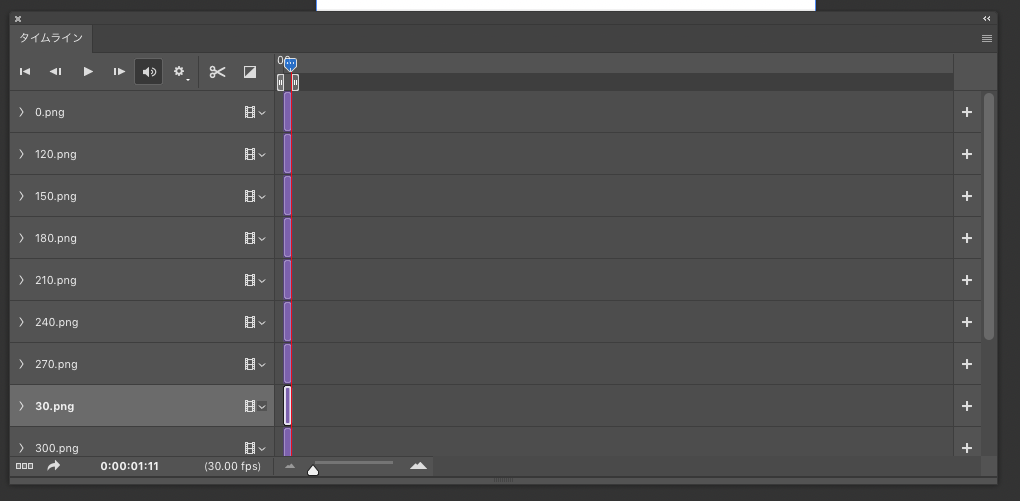Choose a transition with the fade icon
Image resolution: width=1020 pixels, height=501 pixels.
250,72
